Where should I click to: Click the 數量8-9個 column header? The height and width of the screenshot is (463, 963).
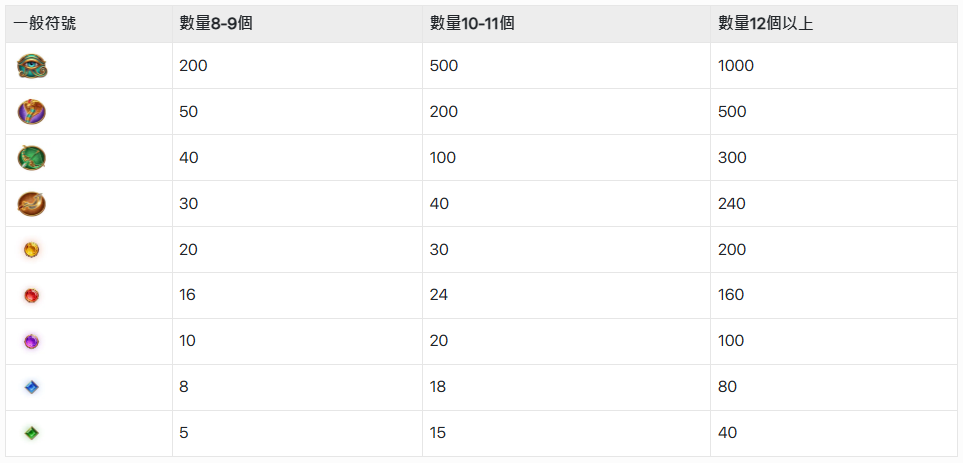click(215, 23)
